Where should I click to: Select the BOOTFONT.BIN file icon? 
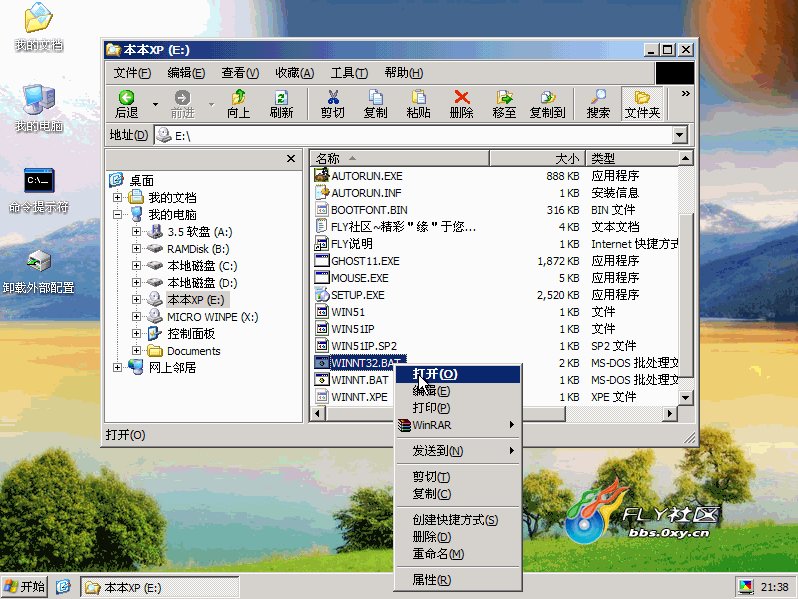click(x=322, y=210)
